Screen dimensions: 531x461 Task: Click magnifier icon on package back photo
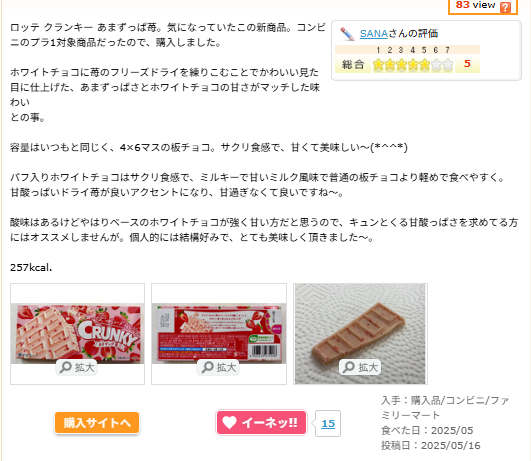pos(207,367)
